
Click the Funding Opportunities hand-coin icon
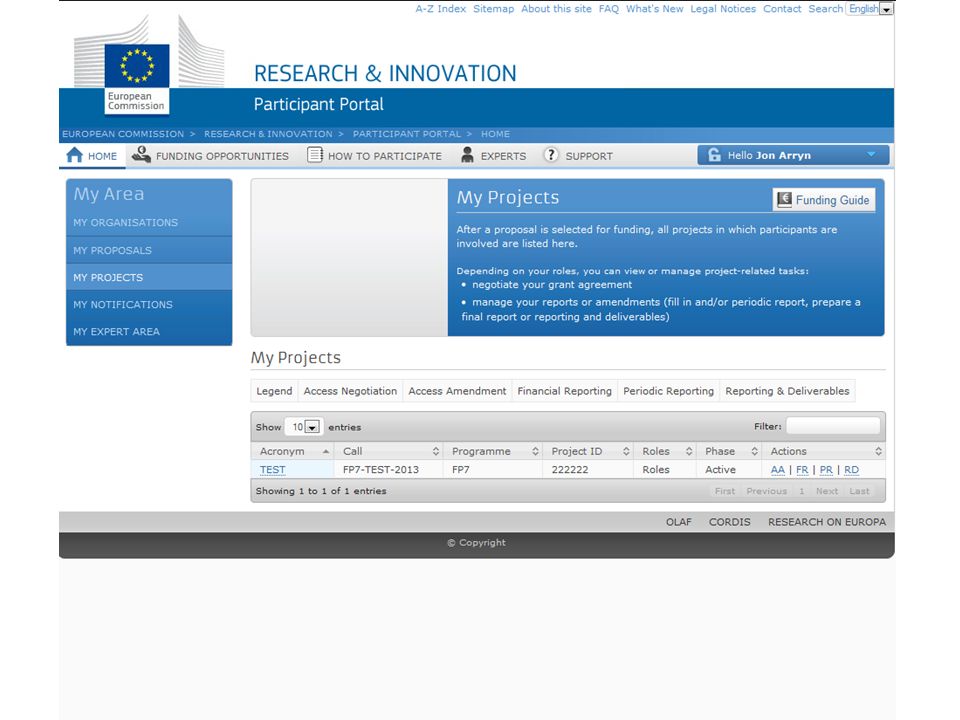coord(141,154)
